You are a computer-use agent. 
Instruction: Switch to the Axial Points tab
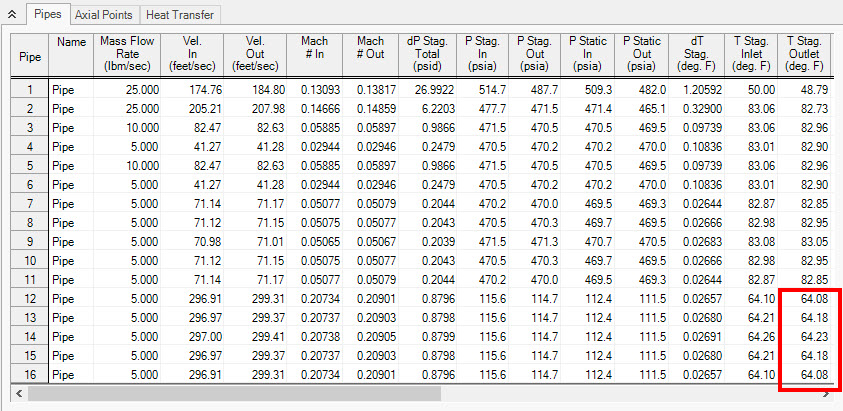click(104, 16)
